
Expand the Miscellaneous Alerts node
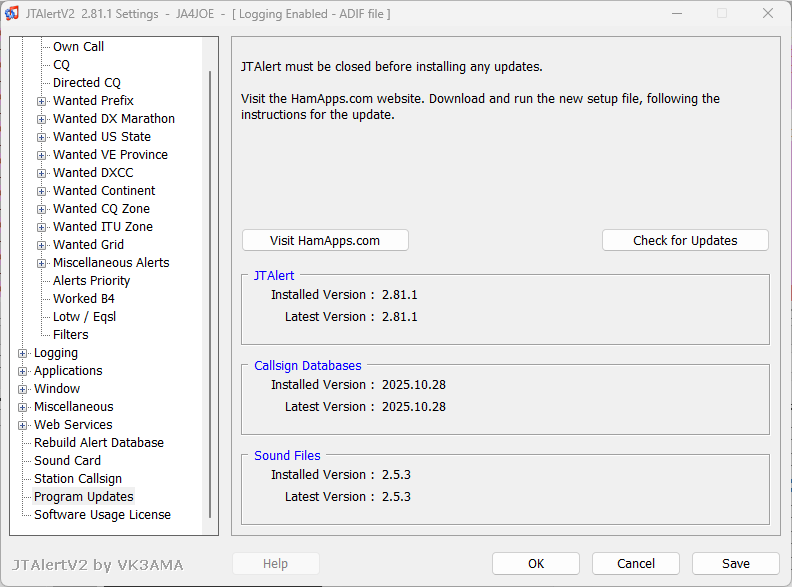click(x=41, y=263)
